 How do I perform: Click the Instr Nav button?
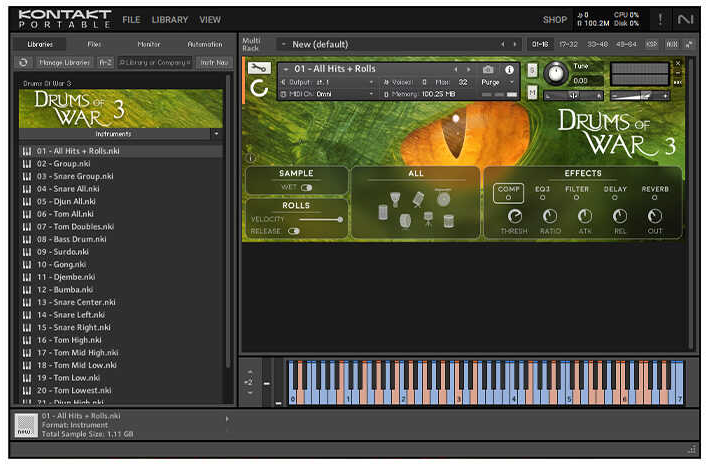[214, 62]
